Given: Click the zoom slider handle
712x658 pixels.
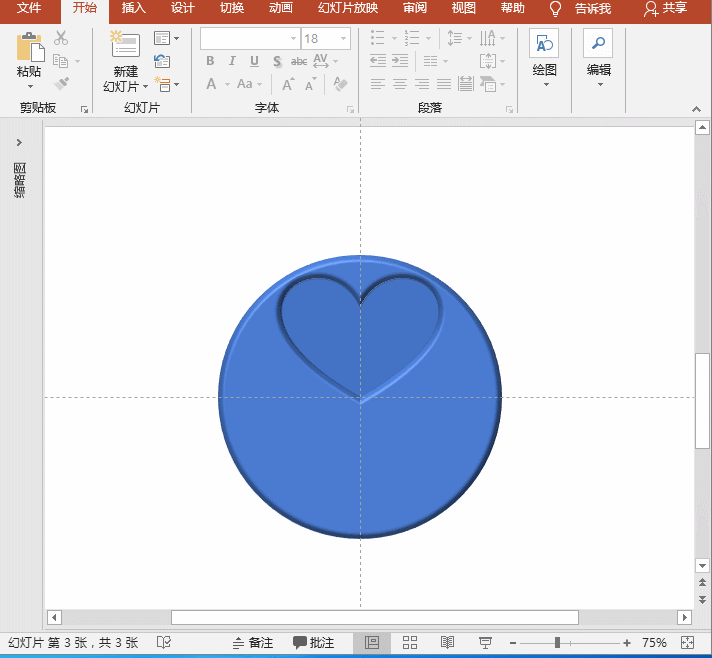Looking at the screenshot, I should (x=557, y=643).
